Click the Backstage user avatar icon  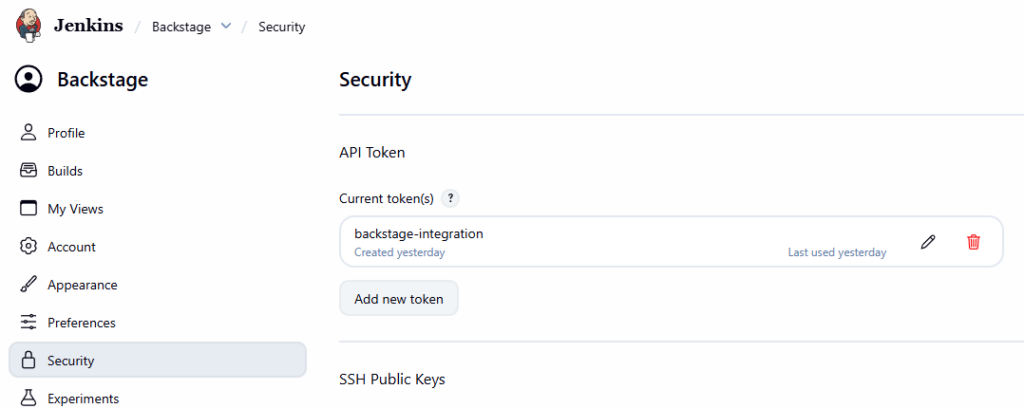pos(29,80)
